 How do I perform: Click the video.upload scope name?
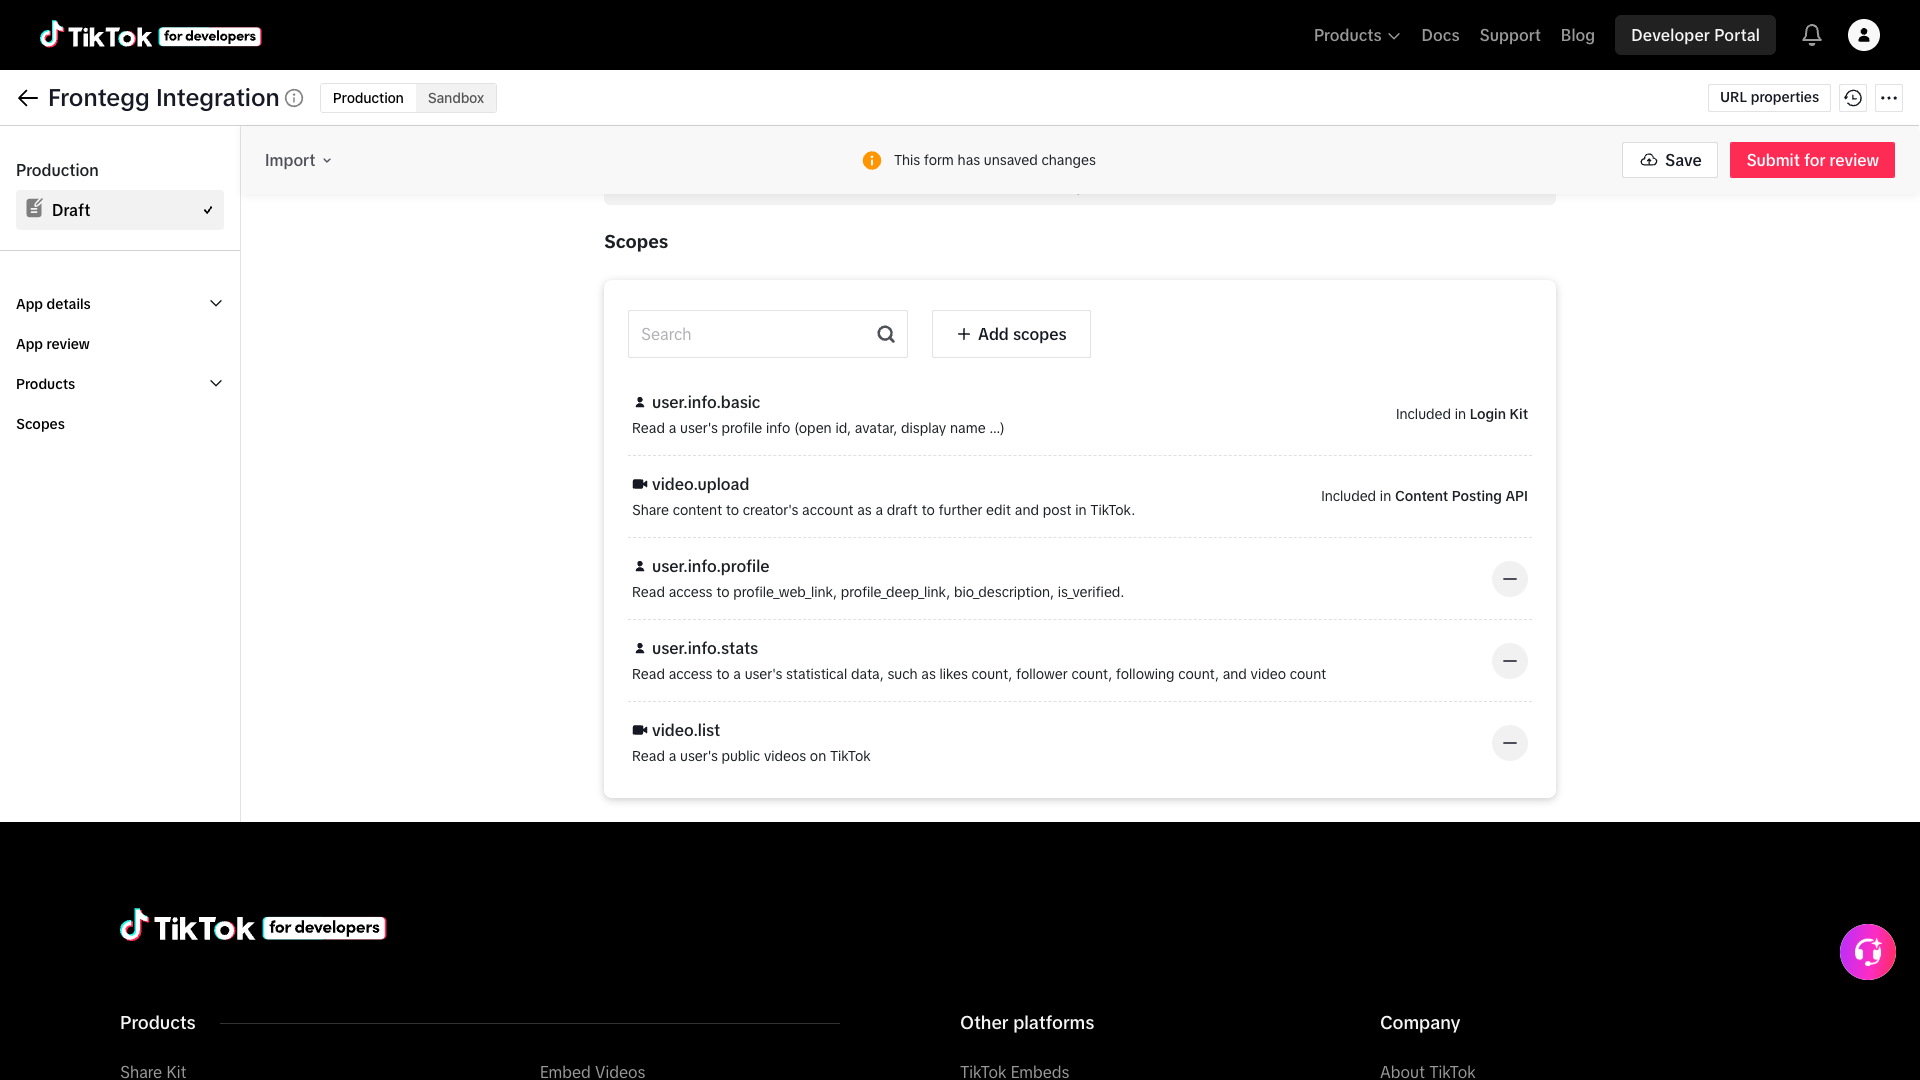700,484
